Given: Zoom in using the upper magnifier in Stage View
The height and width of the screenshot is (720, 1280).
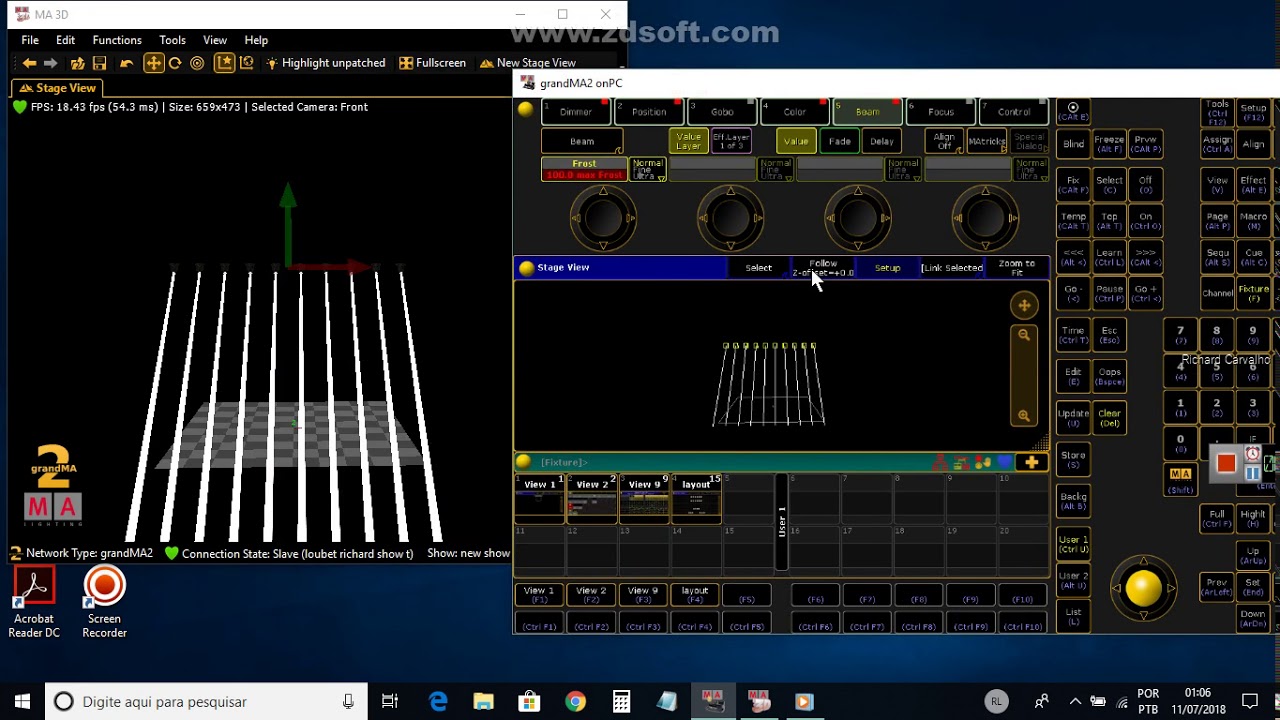Looking at the screenshot, I should click(x=1024, y=336).
